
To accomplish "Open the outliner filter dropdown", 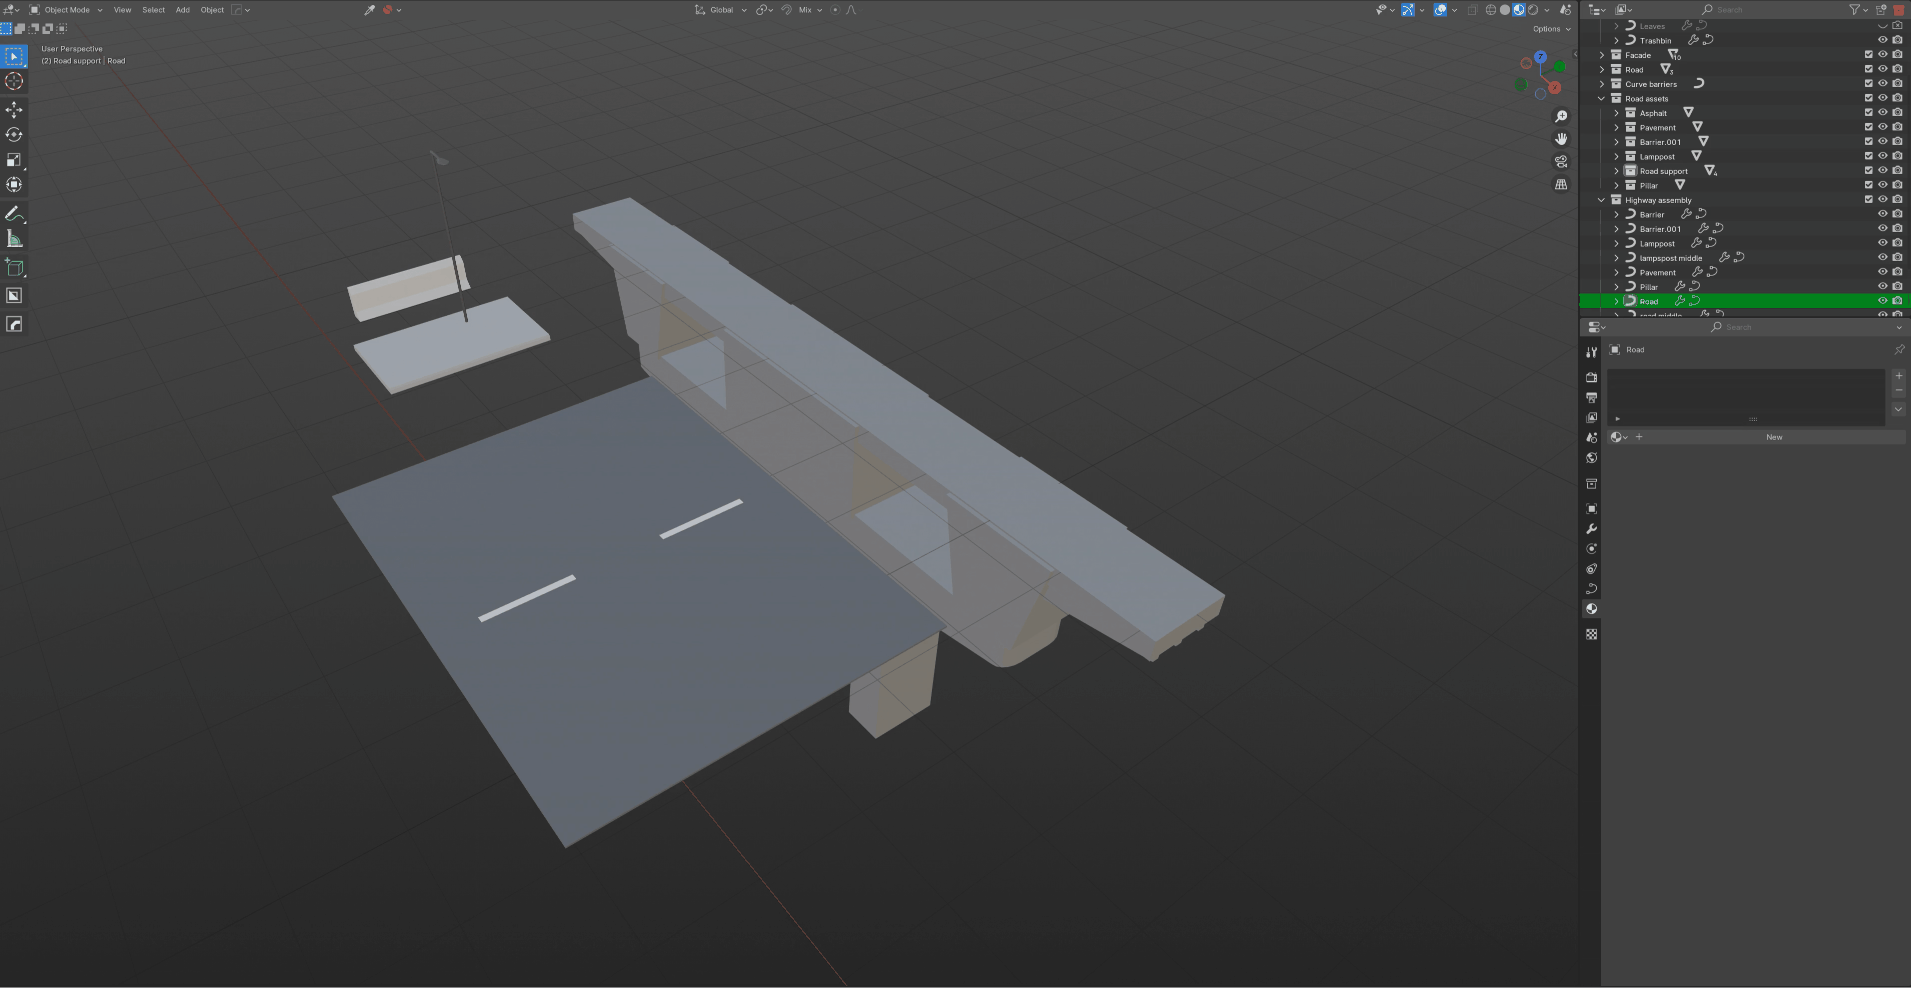I will (1858, 10).
